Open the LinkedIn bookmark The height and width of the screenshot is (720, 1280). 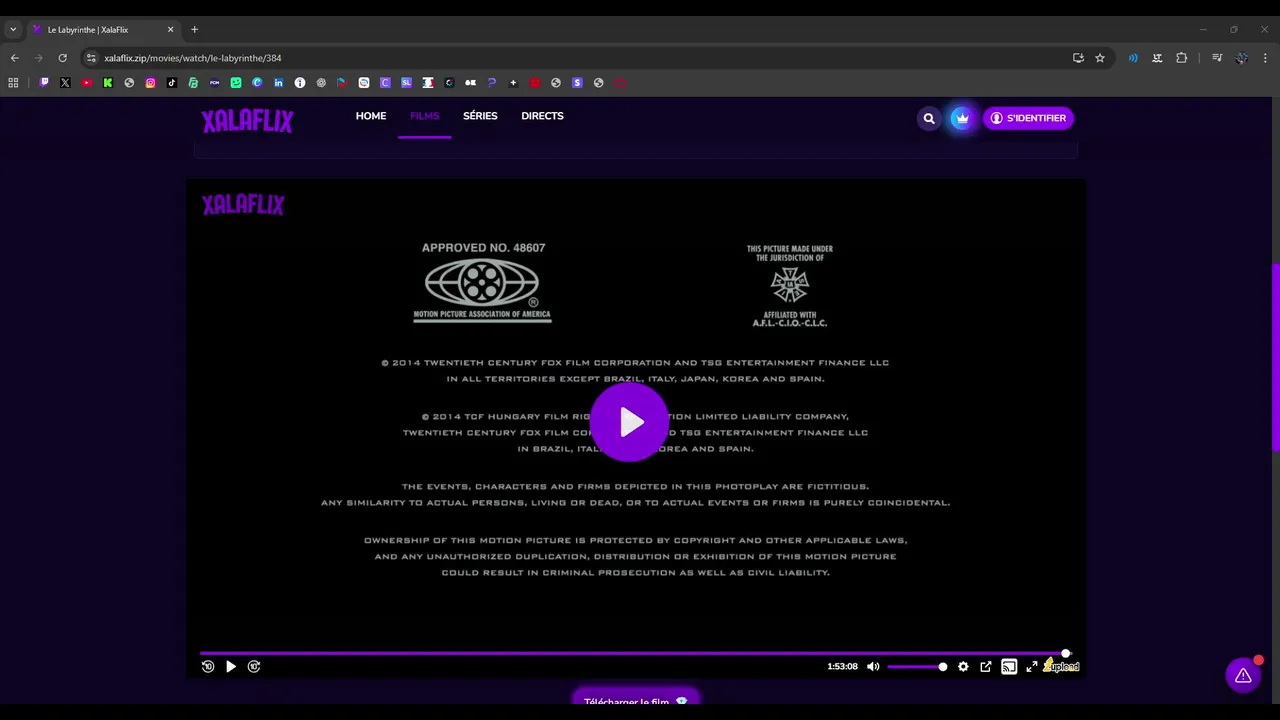tap(278, 83)
